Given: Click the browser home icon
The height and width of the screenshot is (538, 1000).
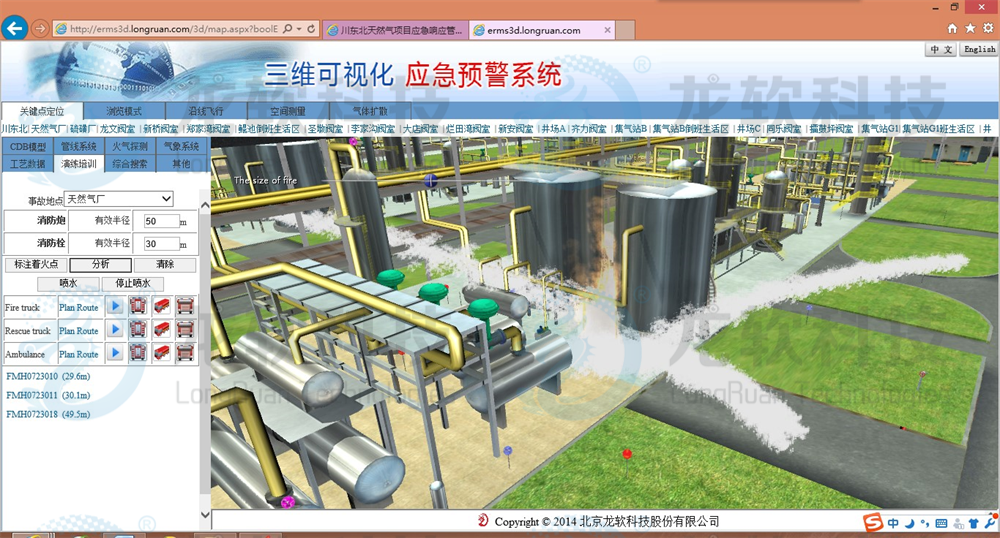Looking at the screenshot, I should pos(952,29).
